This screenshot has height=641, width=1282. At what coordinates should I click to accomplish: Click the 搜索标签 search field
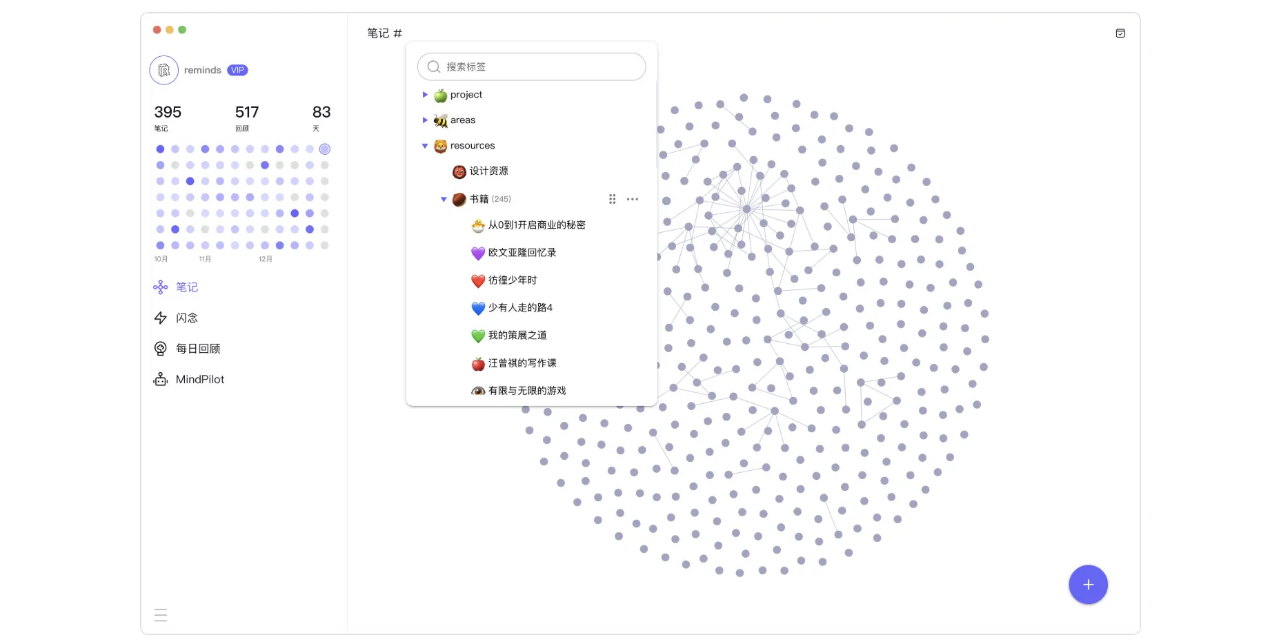[531, 66]
